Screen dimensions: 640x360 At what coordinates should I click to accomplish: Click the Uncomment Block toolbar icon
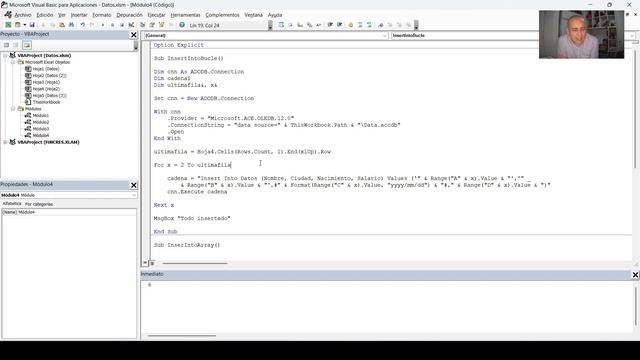(369, 25)
